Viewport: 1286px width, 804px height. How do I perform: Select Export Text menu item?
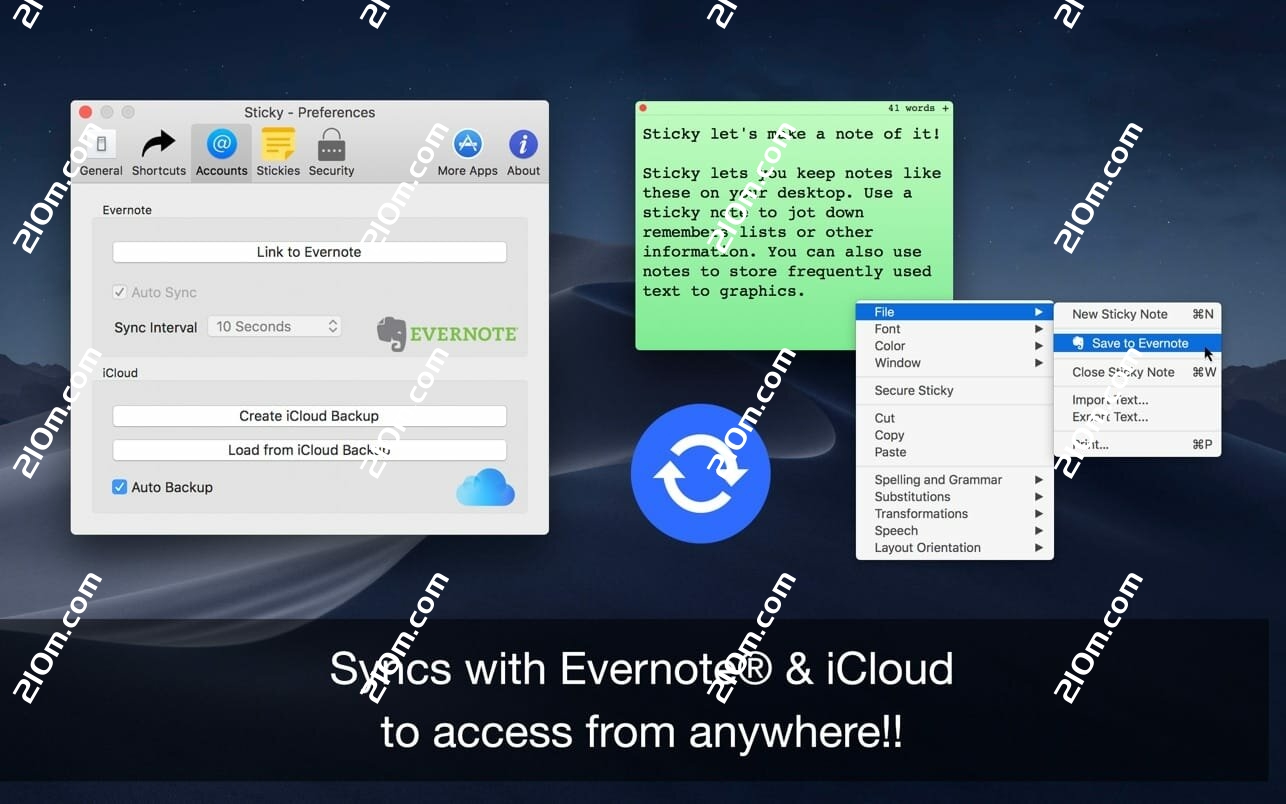point(1138,417)
